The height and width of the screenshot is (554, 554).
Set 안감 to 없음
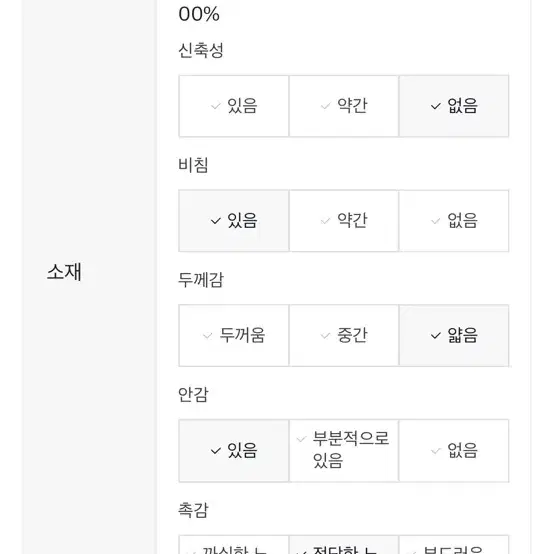(454, 450)
